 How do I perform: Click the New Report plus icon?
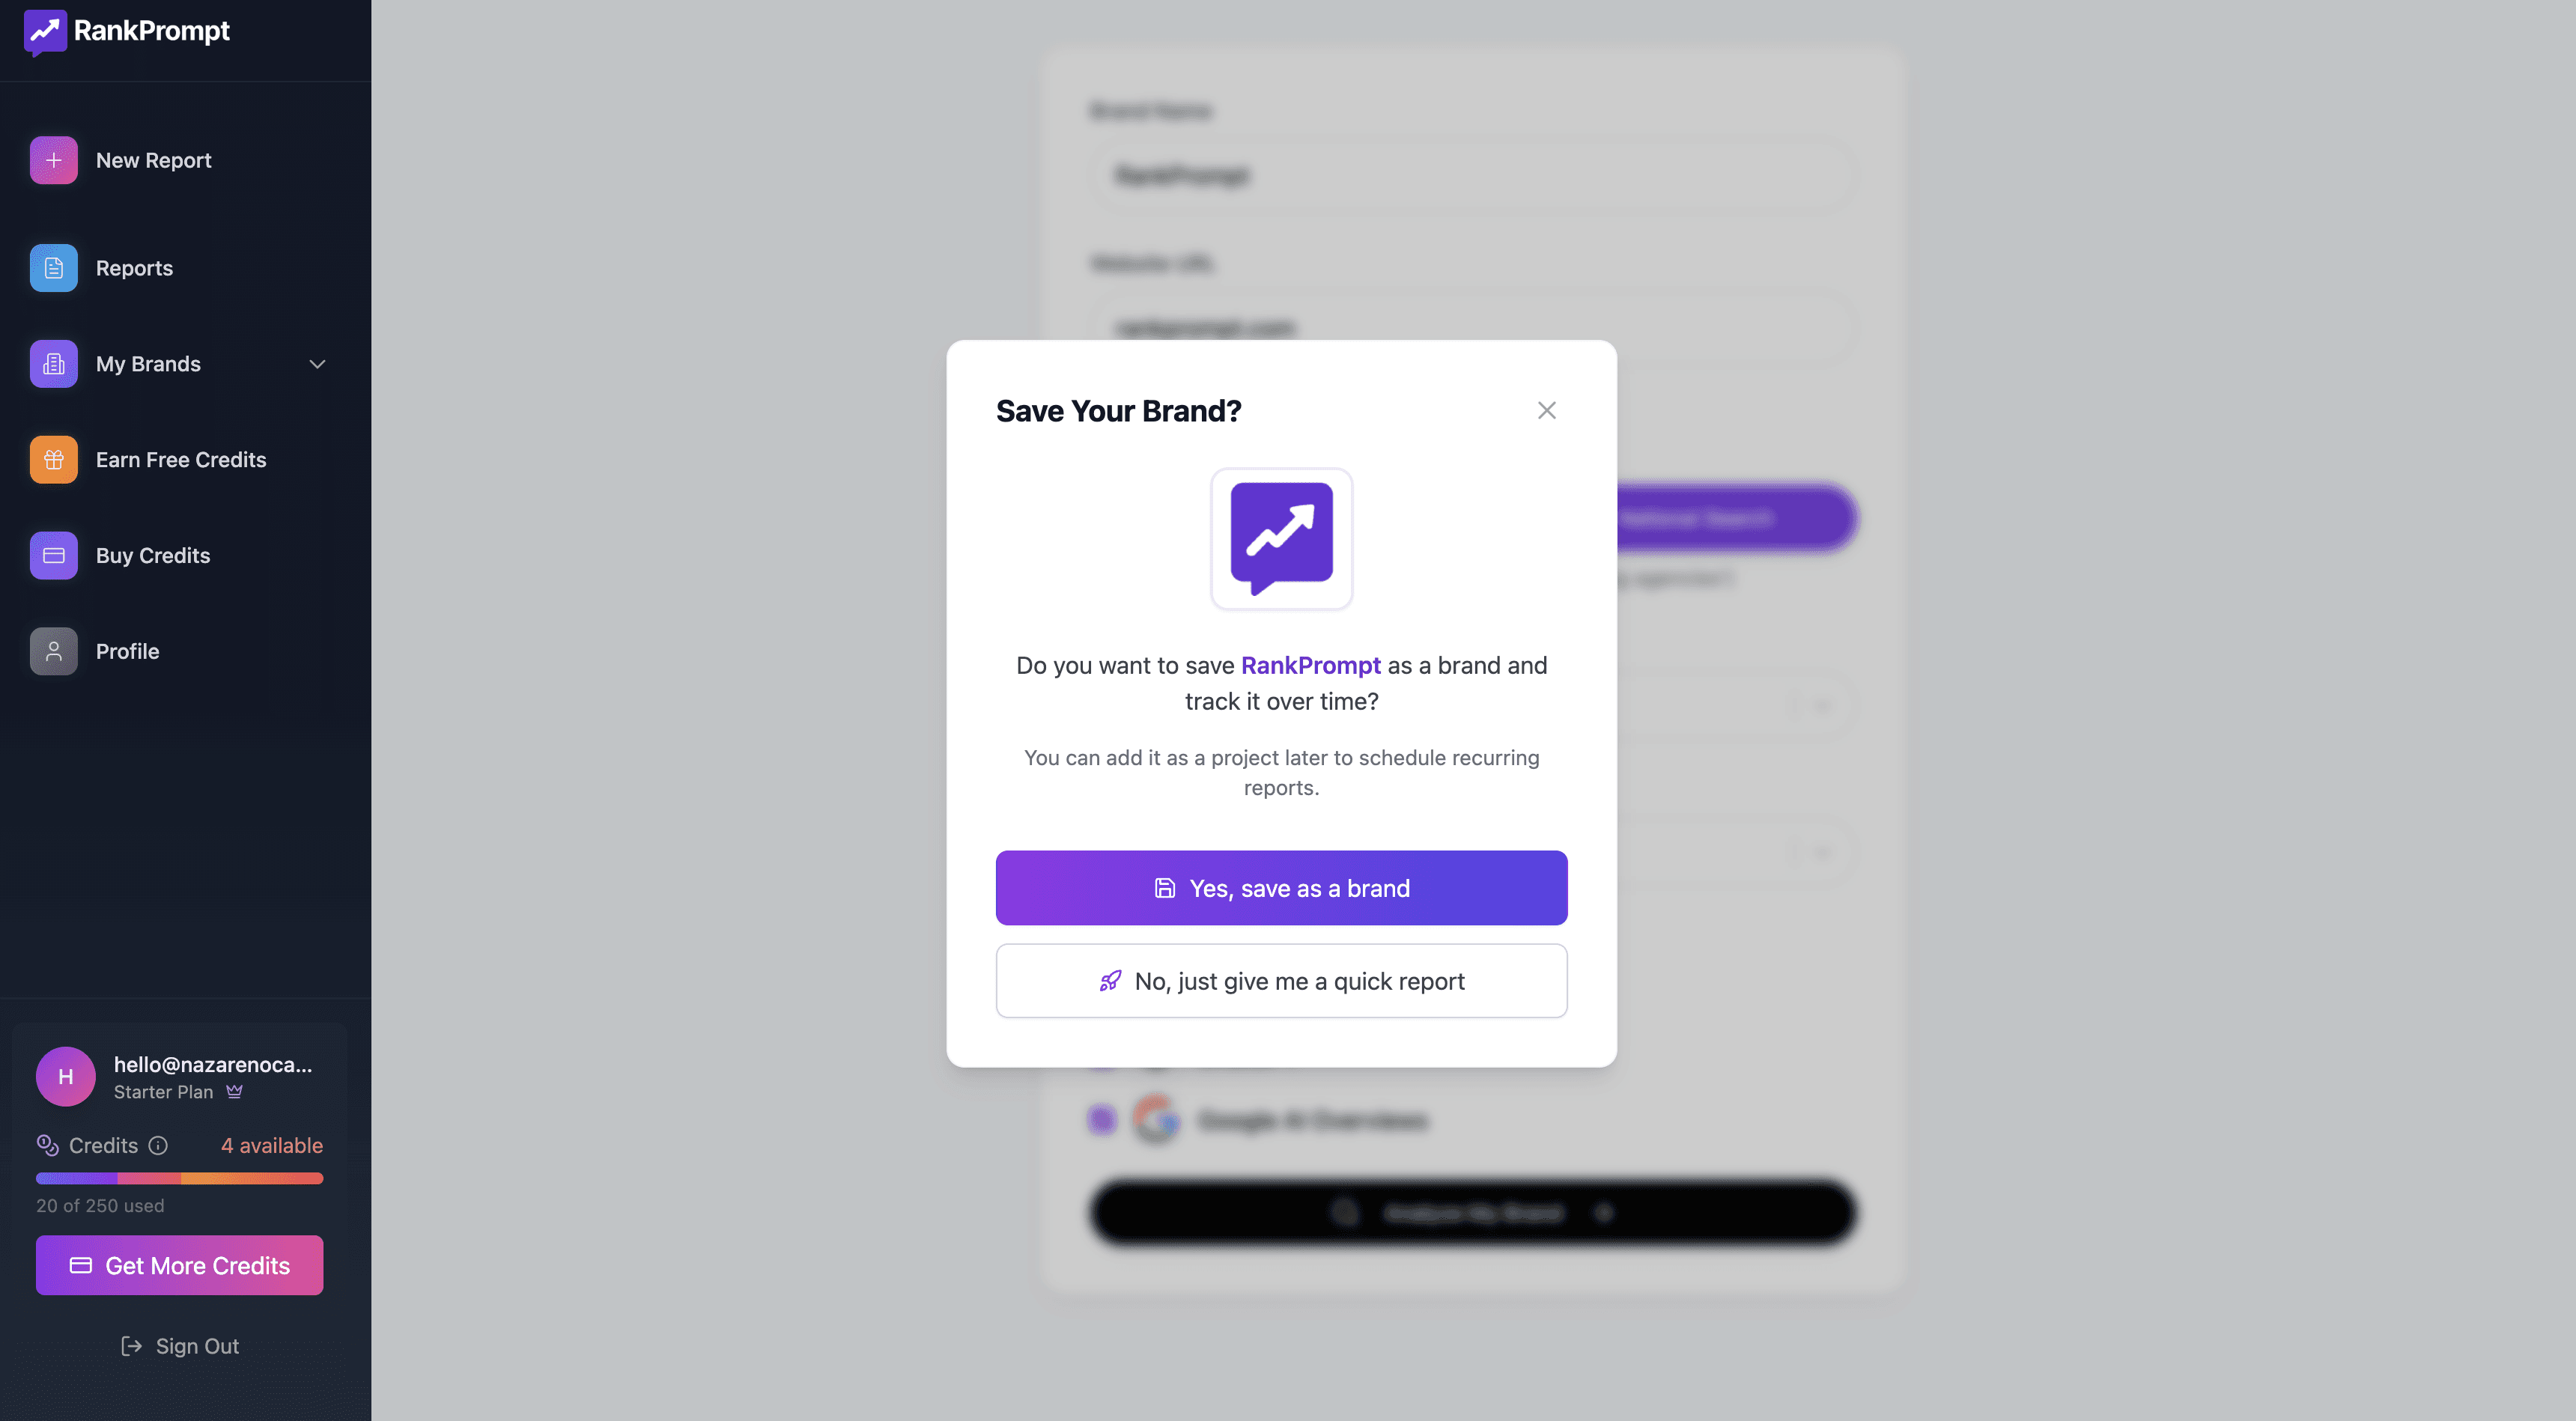pos(54,160)
